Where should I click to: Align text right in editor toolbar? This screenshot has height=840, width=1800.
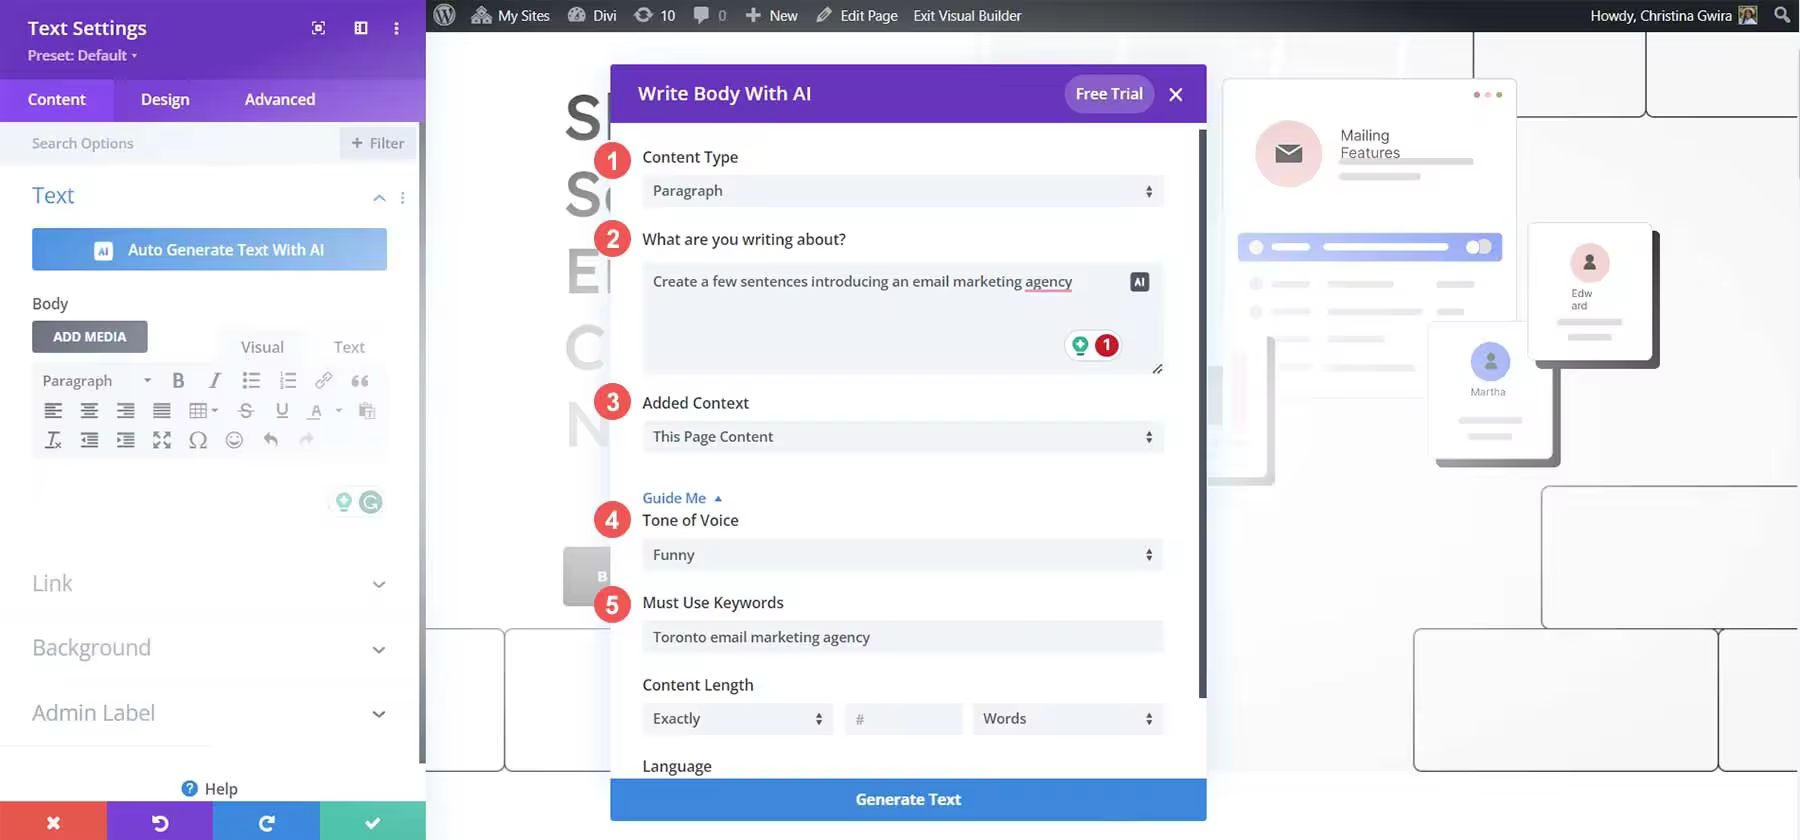click(125, 410)
